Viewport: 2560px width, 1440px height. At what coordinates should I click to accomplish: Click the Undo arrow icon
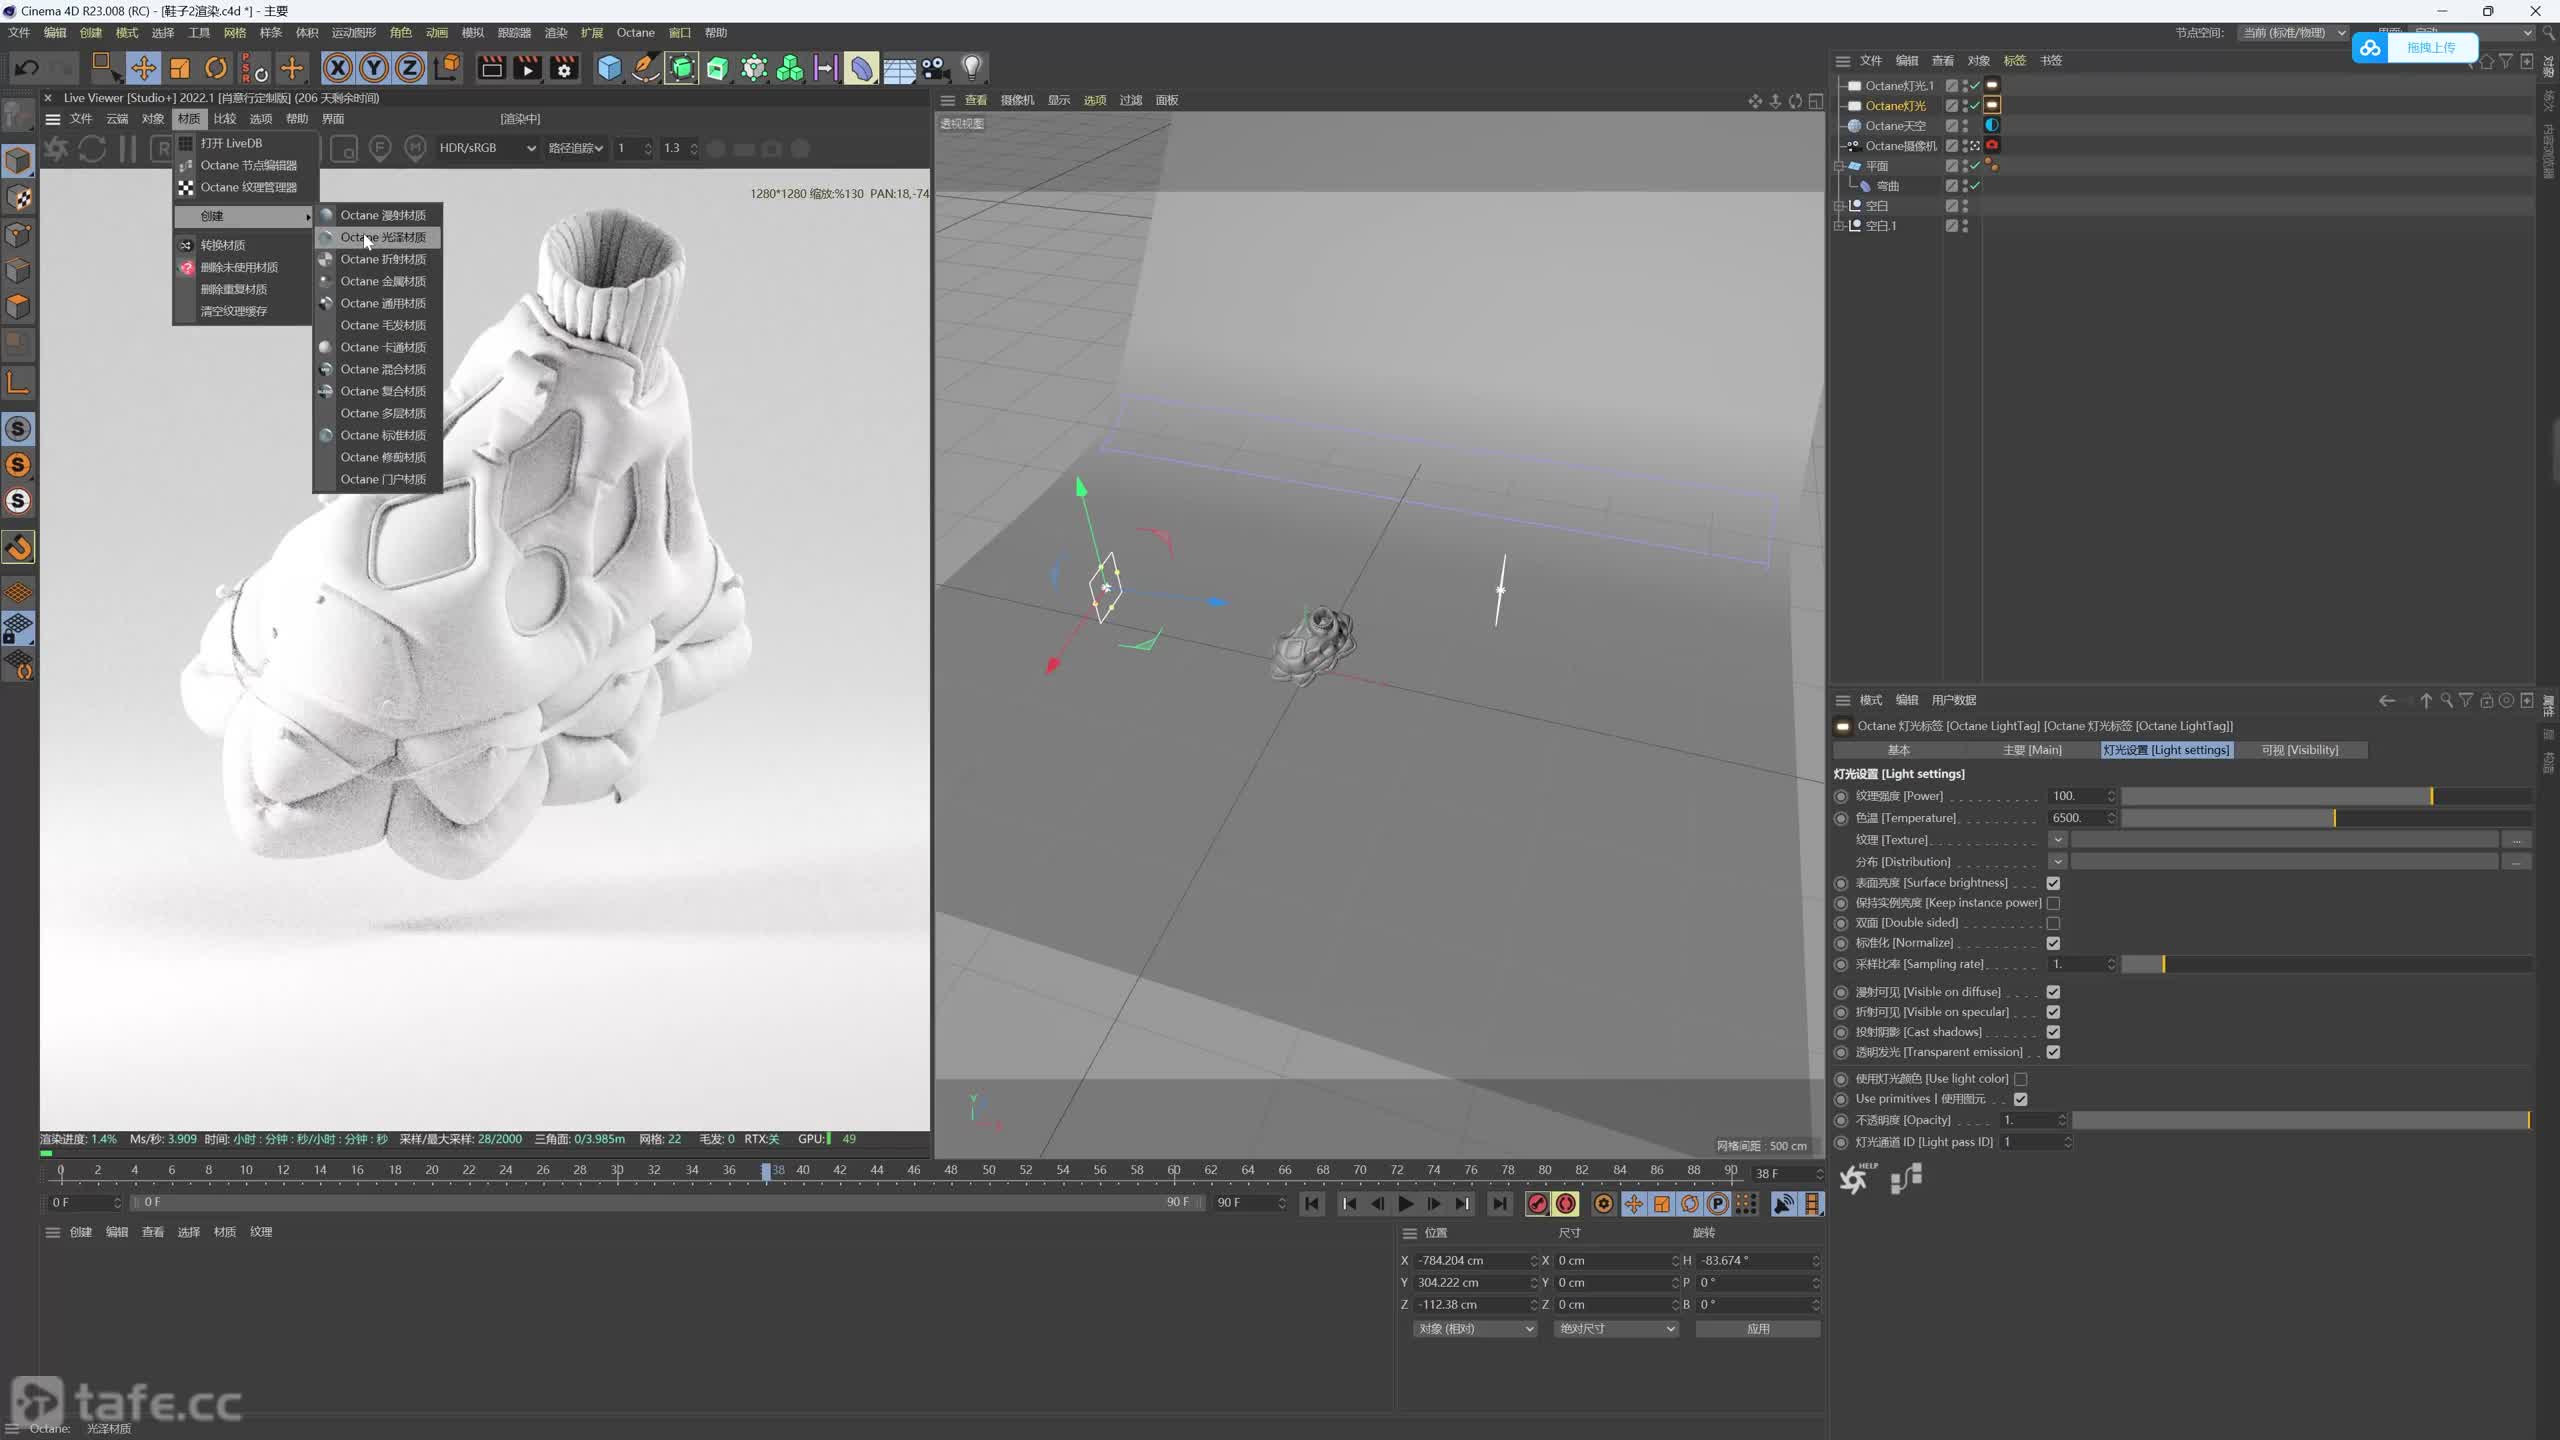[27, 68]
